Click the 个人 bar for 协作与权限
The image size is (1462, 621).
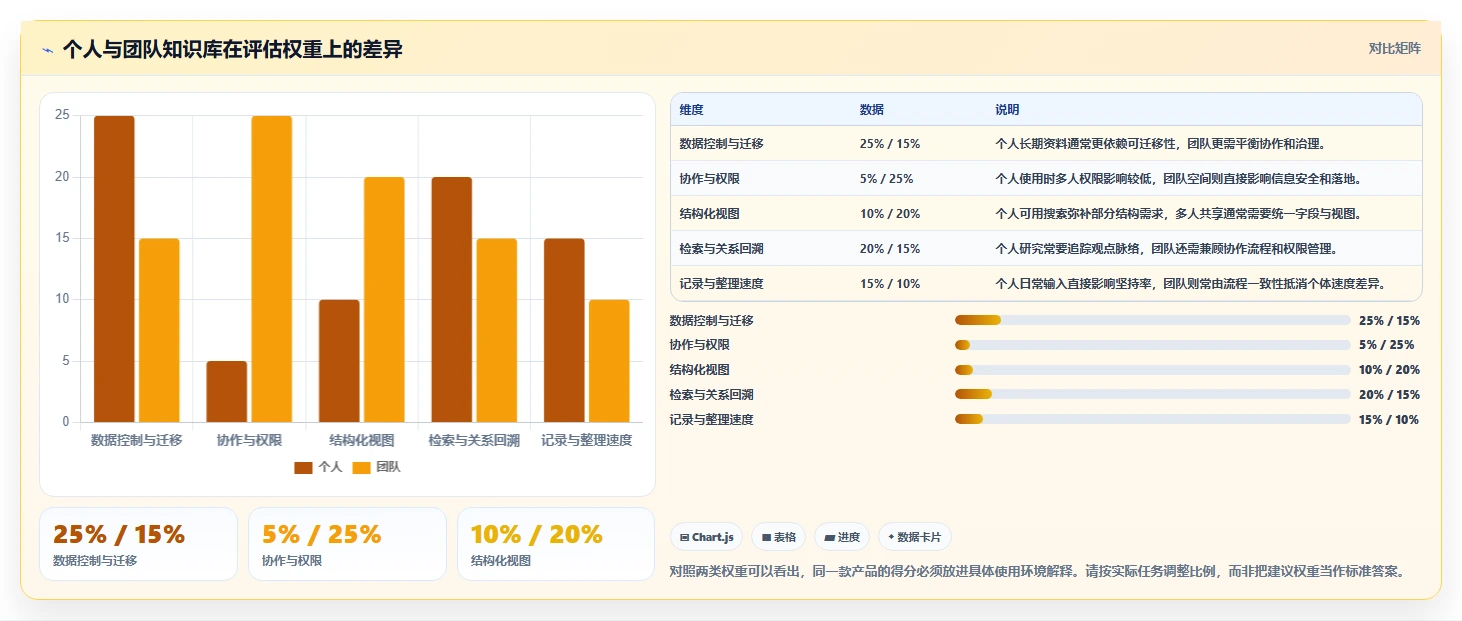[x=227, y=391]
